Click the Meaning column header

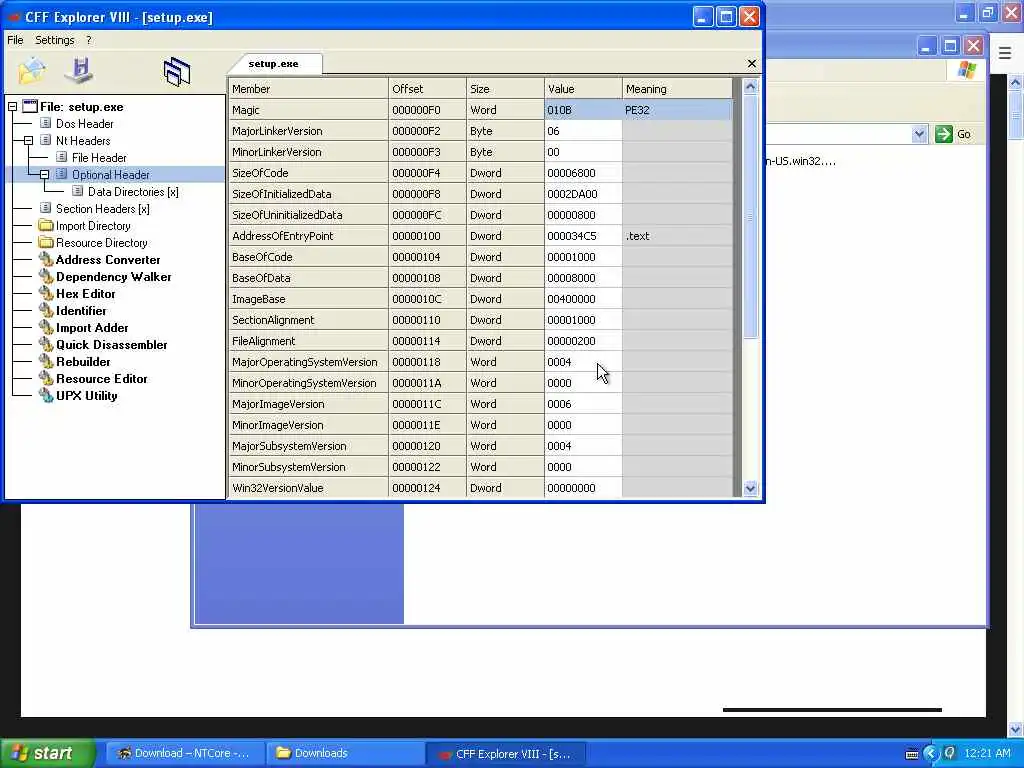pyautogui.click(x=677, y=89)
